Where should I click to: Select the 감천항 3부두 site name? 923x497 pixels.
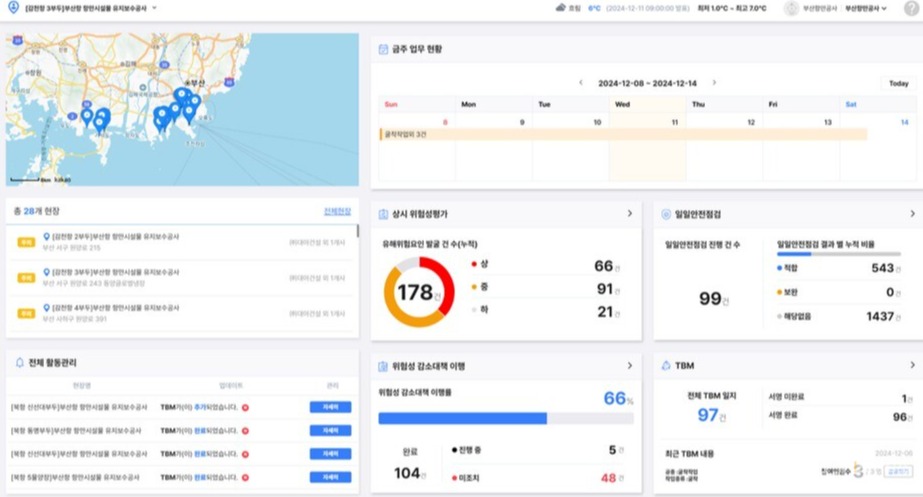pyautogui.click(x=115, y=272)
